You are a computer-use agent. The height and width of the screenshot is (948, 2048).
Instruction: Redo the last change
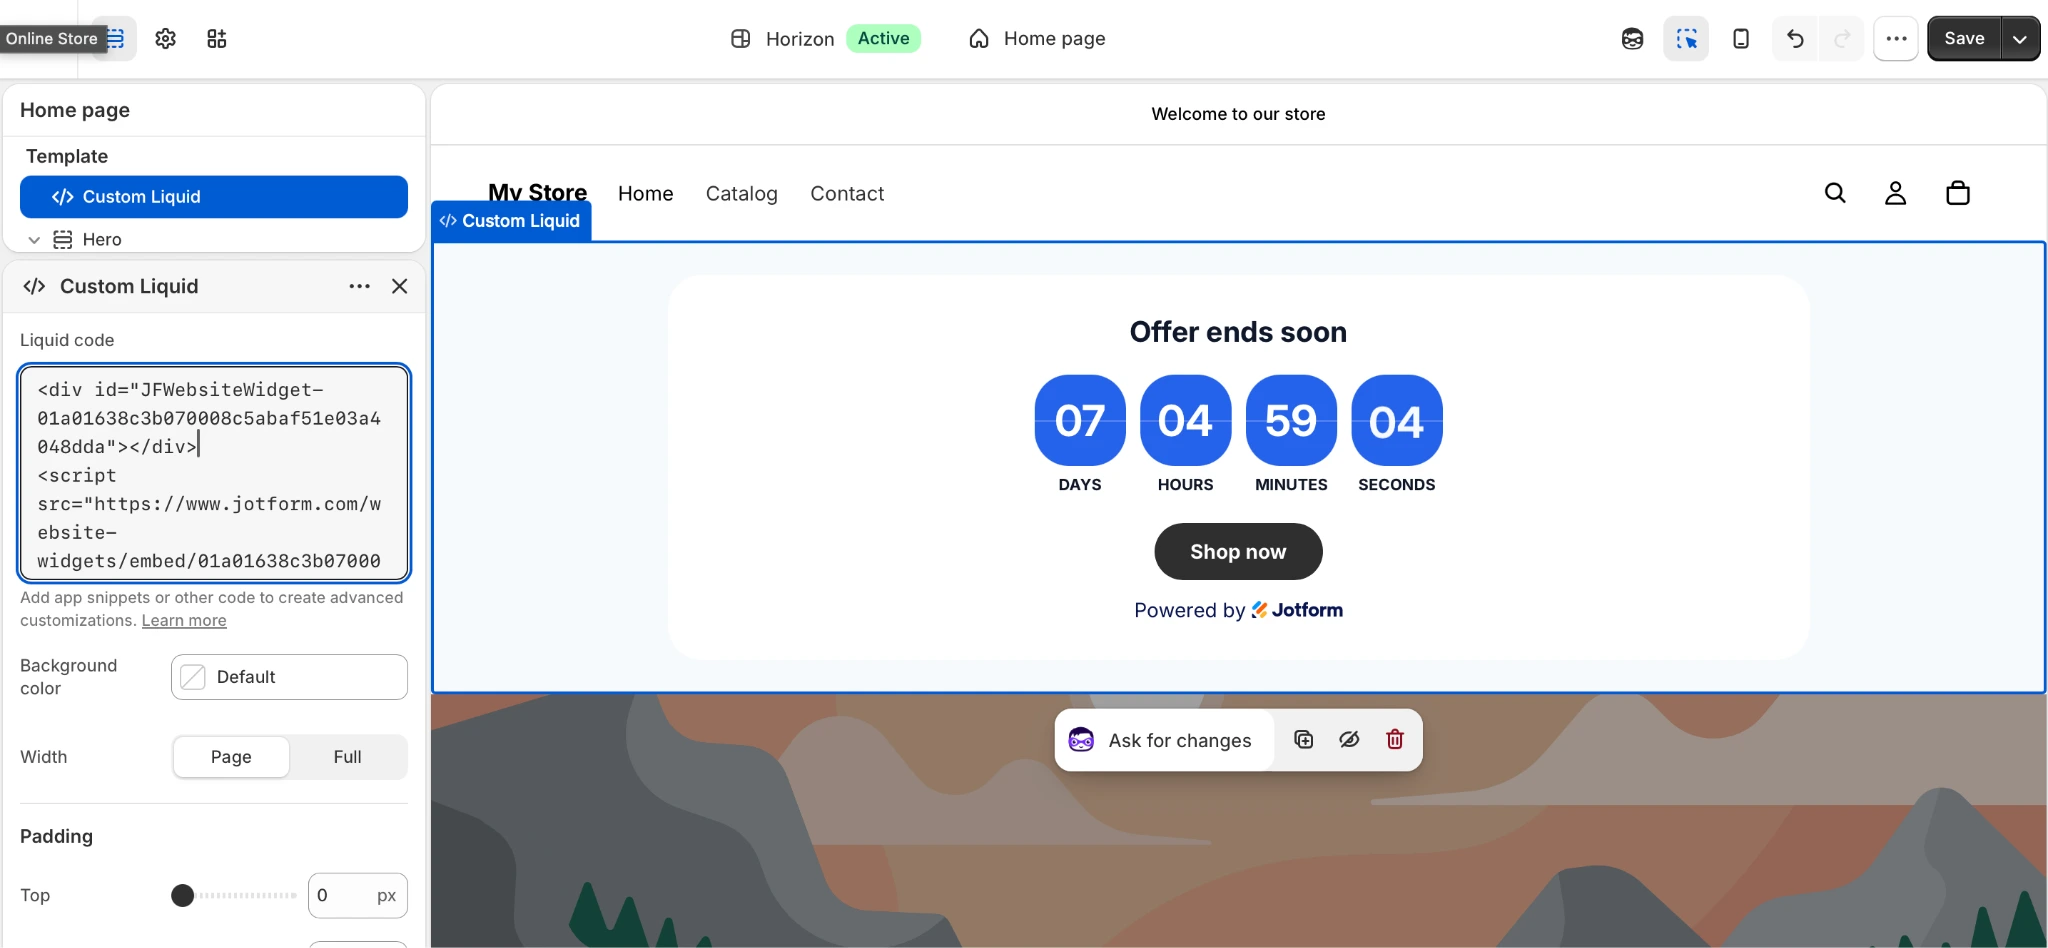(x=1842, y=39)
